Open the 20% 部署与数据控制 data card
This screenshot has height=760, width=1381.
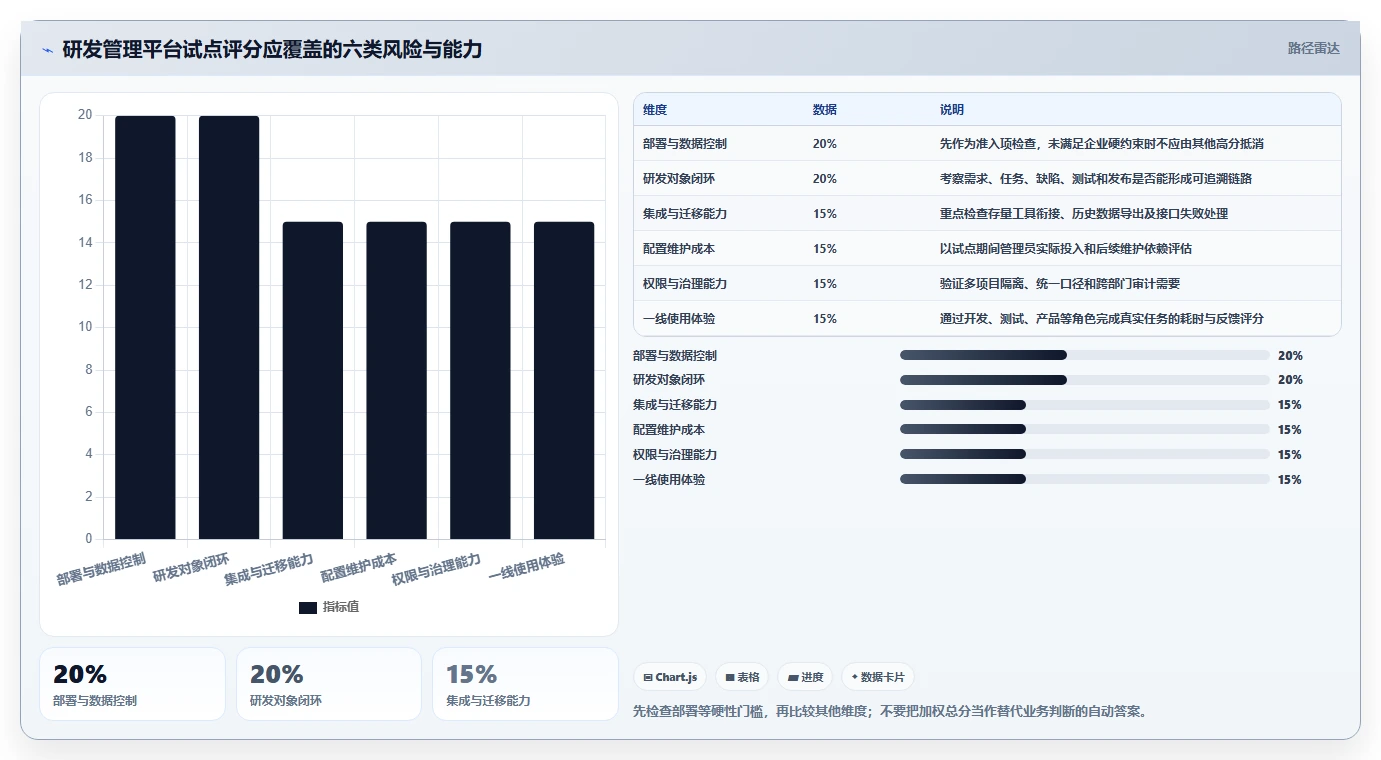132,684
